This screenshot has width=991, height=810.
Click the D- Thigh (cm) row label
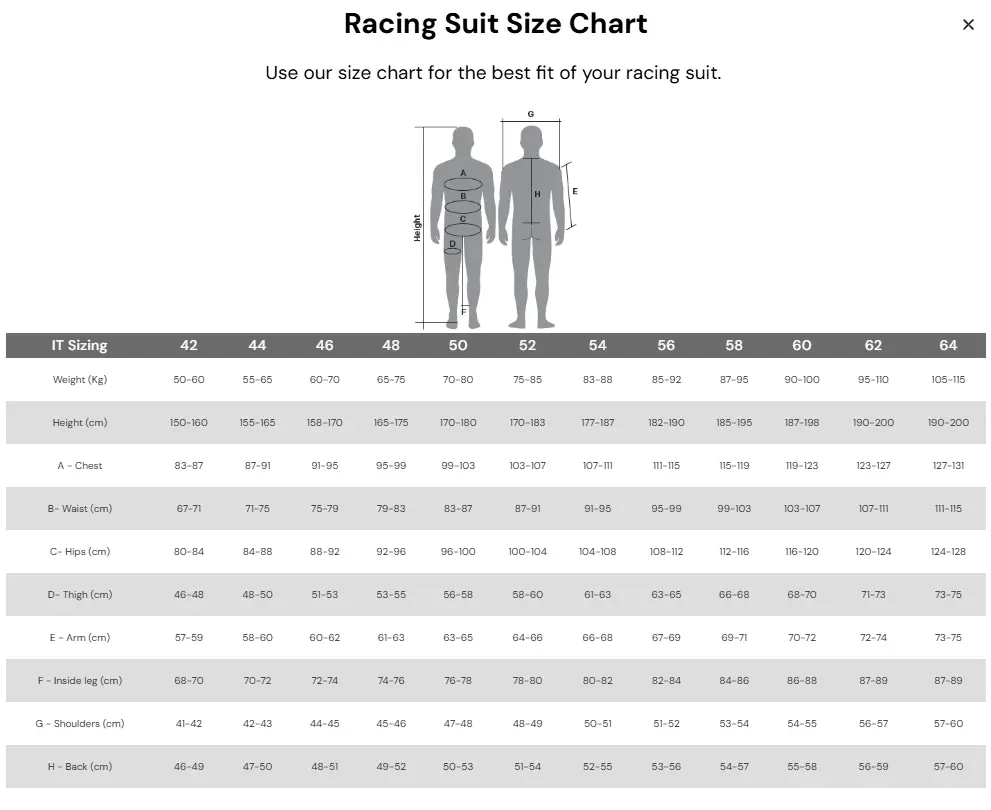coord(80,595)
